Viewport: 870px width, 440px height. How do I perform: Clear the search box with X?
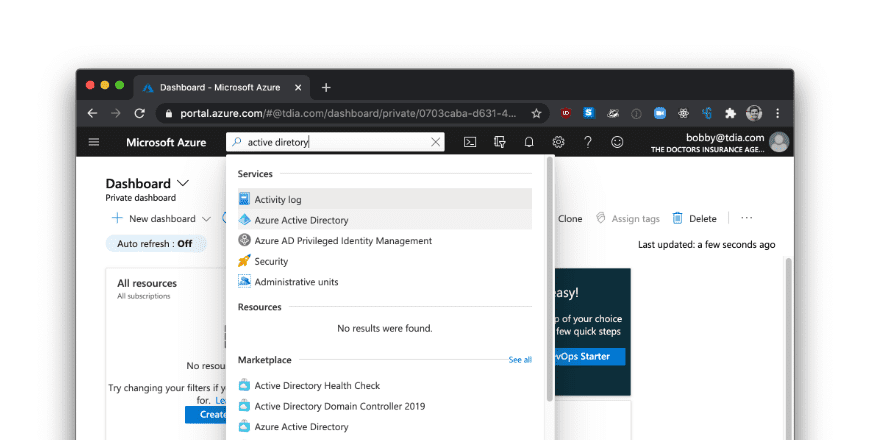pyautogui.click(x=436, y=142)
